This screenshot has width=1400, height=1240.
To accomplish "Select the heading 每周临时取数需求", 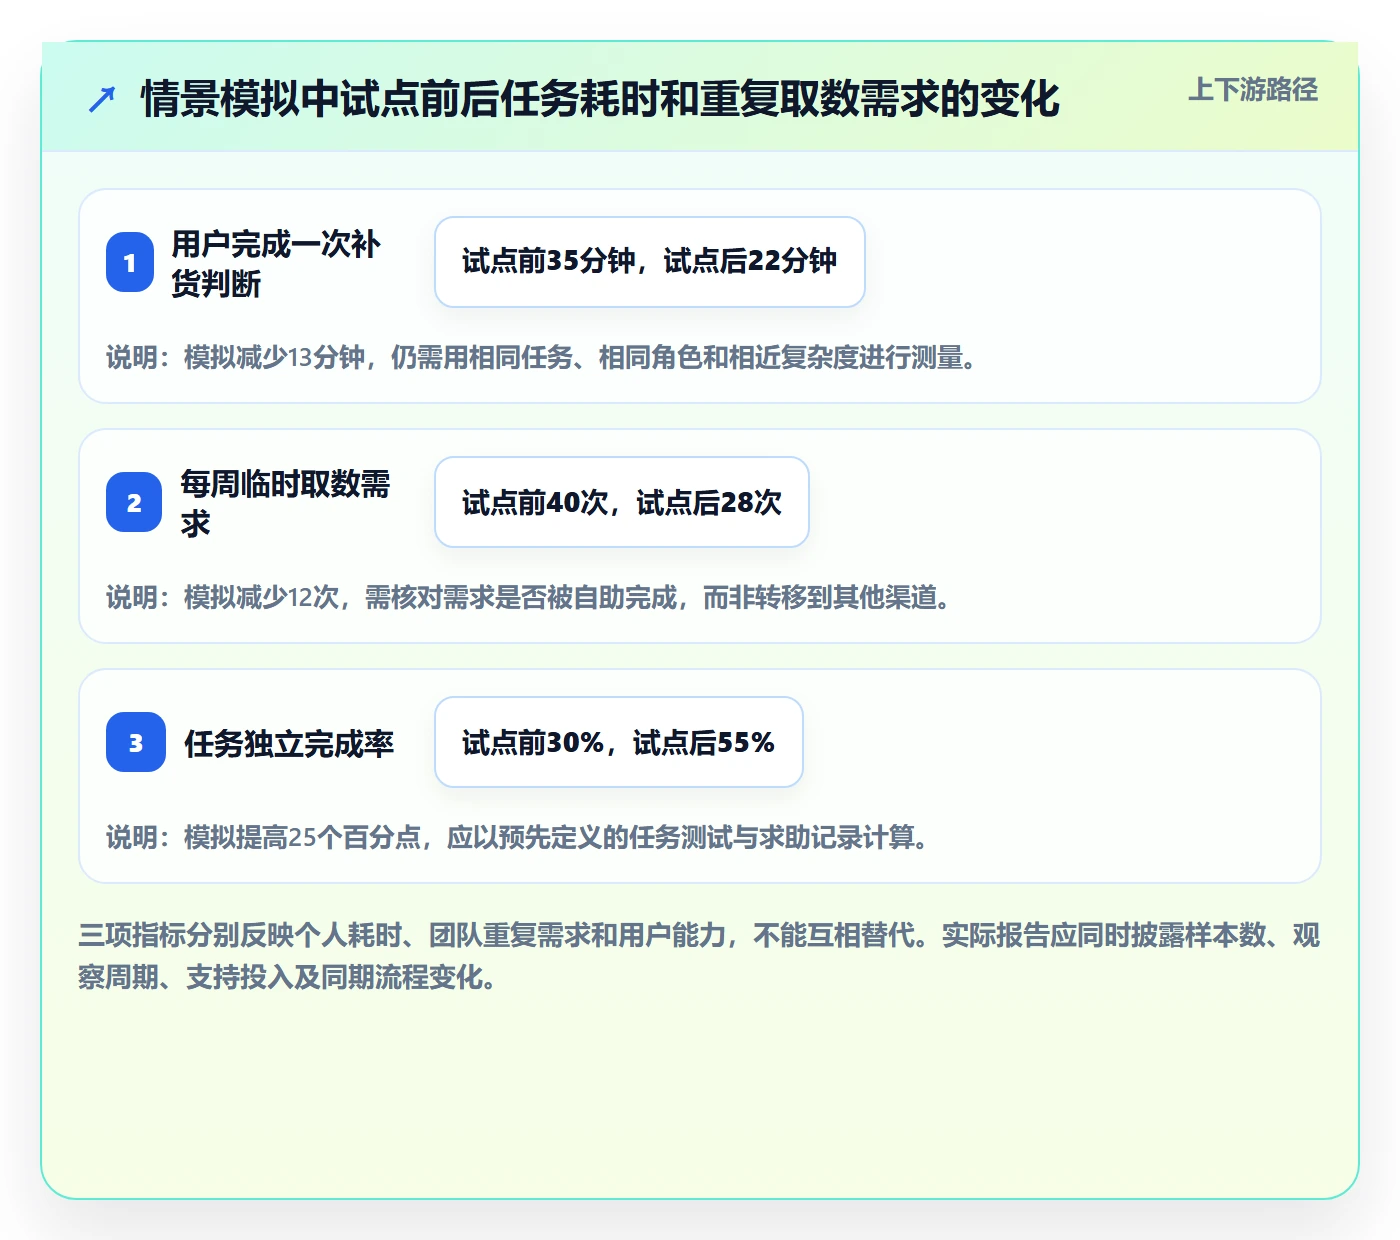I will coord(285,503).
